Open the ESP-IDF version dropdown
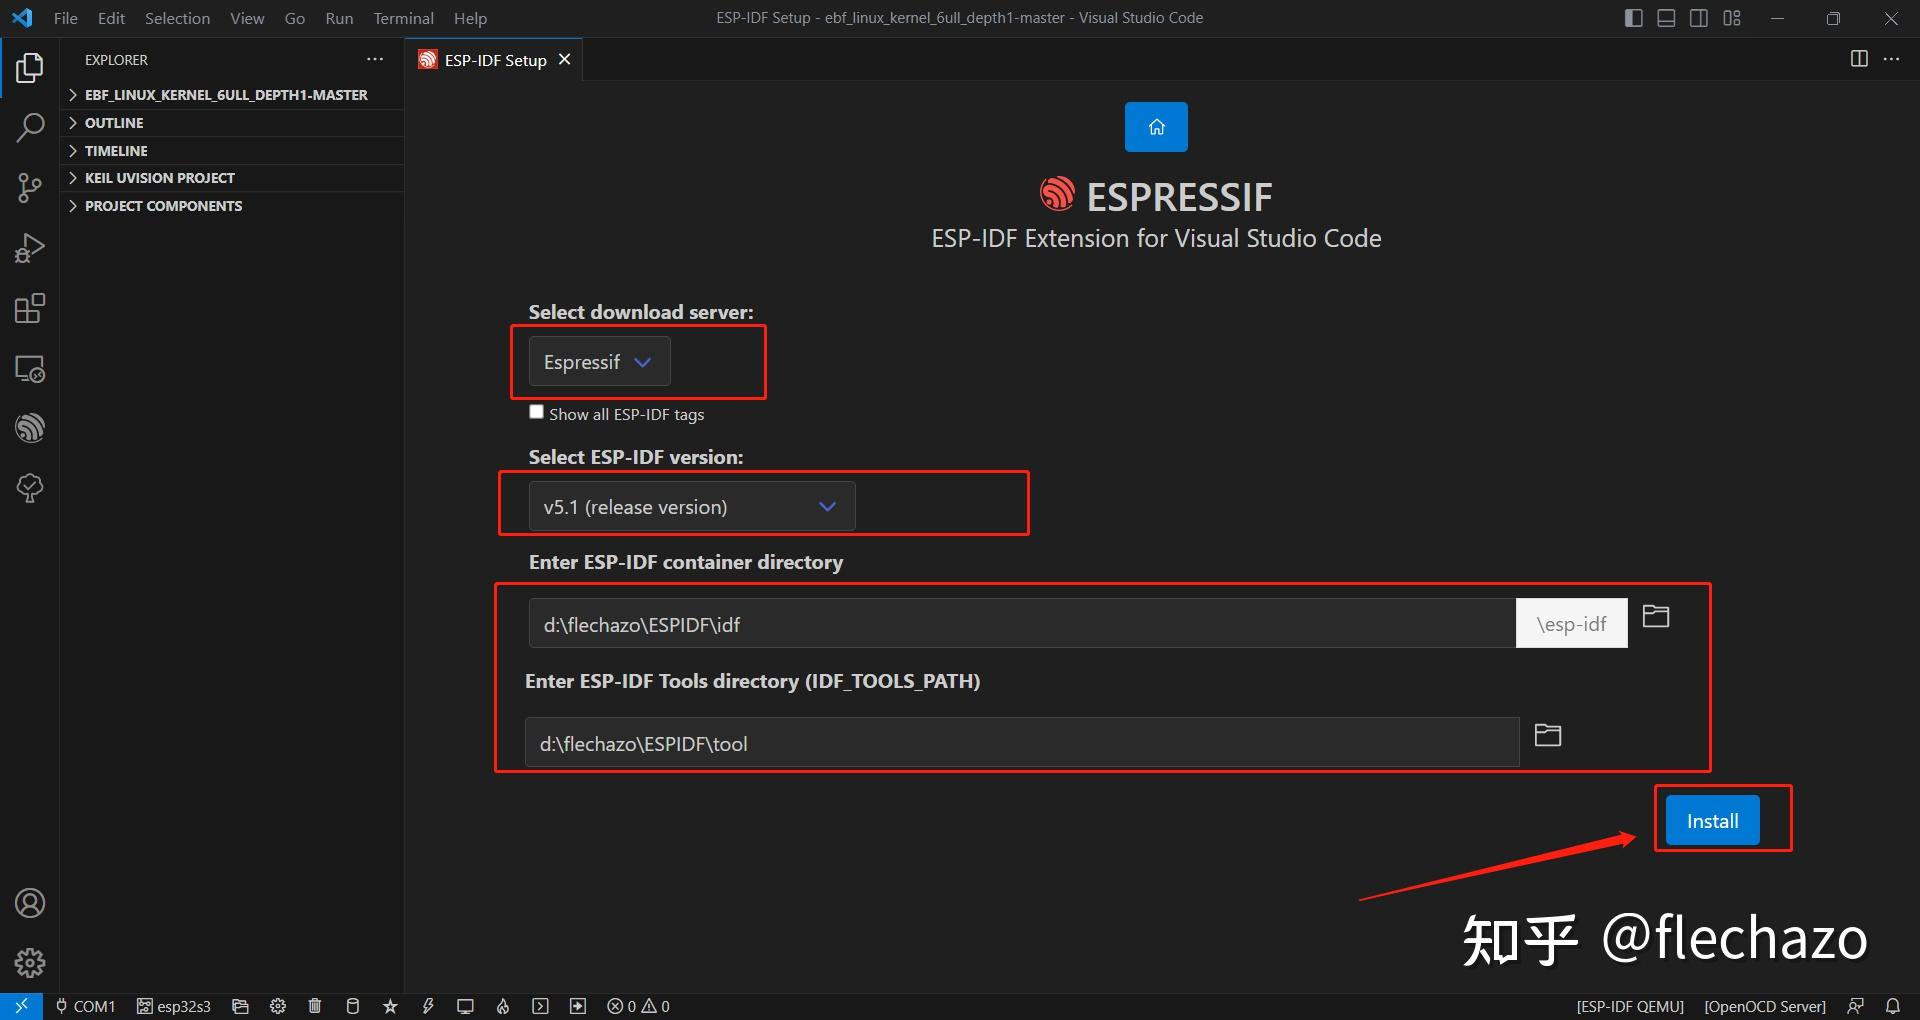 pos(692,507)
